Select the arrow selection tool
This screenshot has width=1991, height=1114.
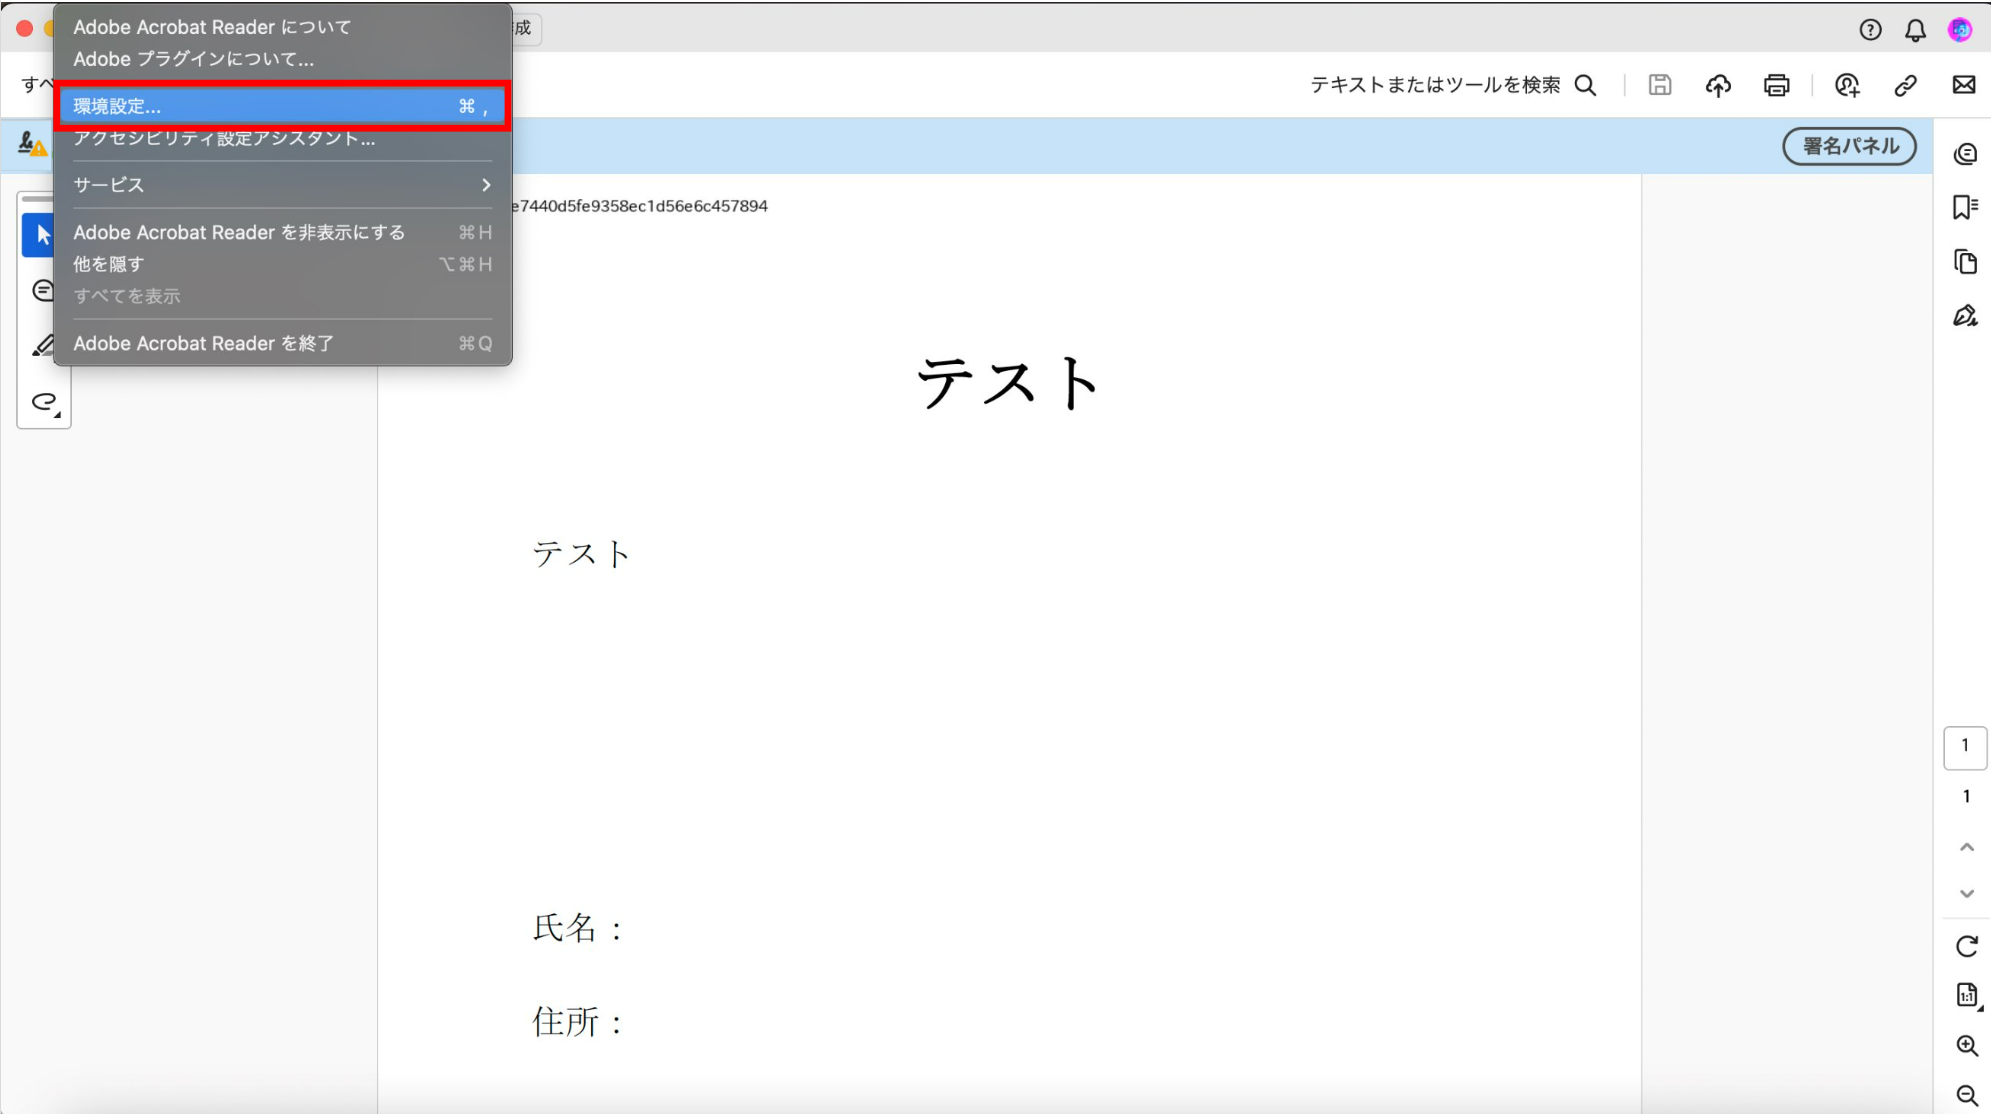(43, 233)
